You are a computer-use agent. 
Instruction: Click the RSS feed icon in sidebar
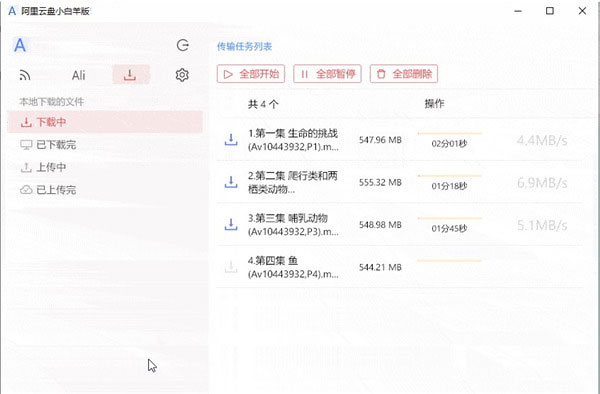[x=25, y=75]
